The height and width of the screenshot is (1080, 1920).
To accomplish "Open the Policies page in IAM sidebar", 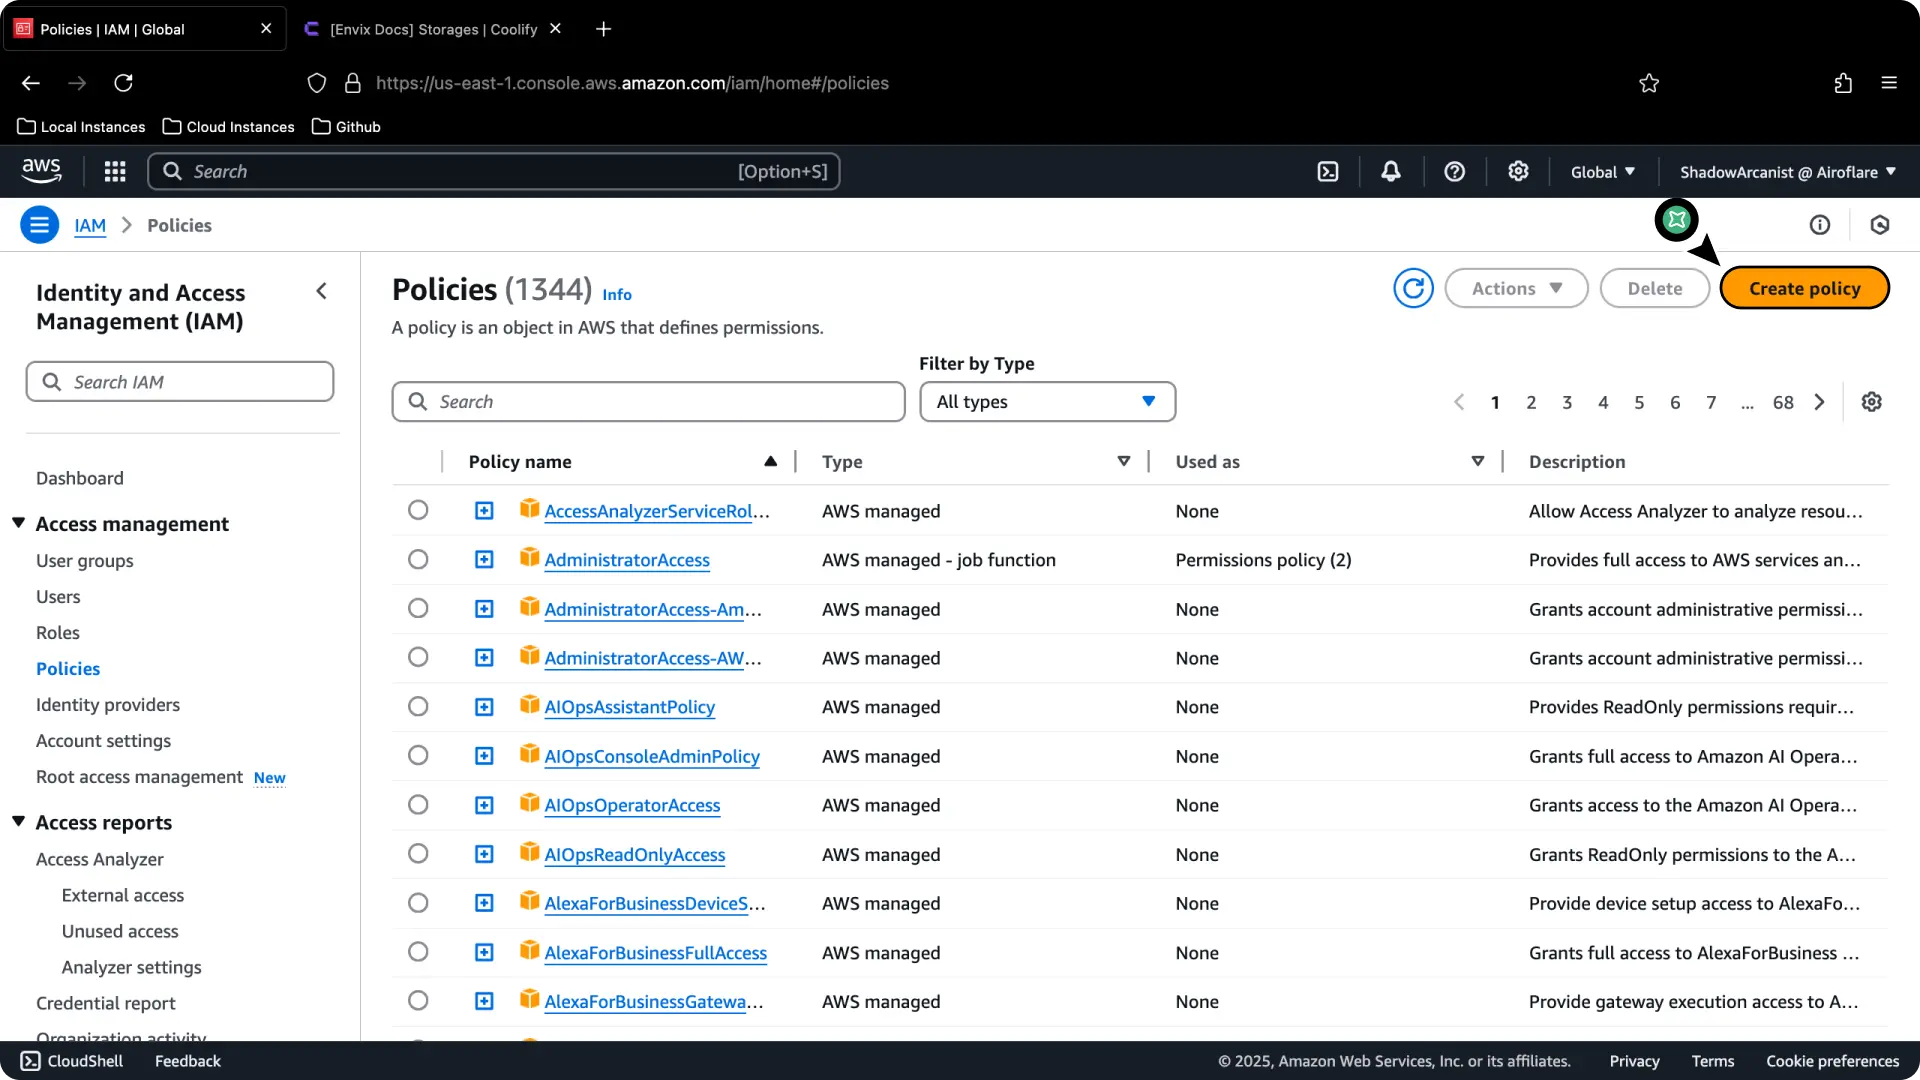I will coord(67,668).
